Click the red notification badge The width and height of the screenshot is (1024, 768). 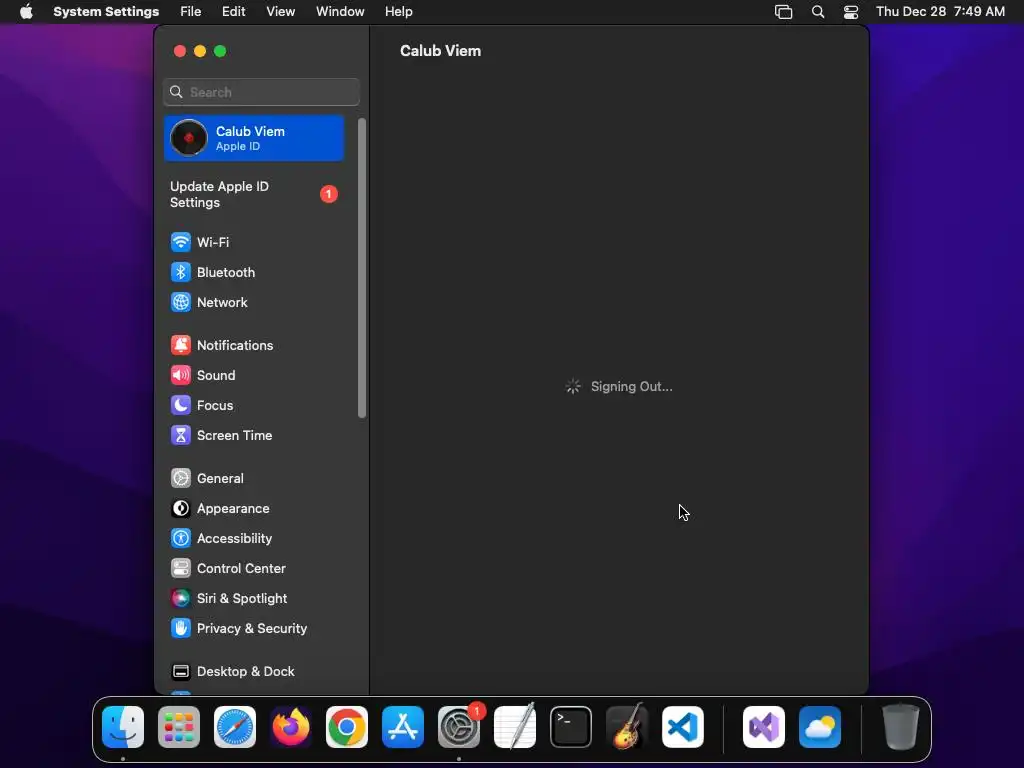pyautogui.click(x=328, y=195)
